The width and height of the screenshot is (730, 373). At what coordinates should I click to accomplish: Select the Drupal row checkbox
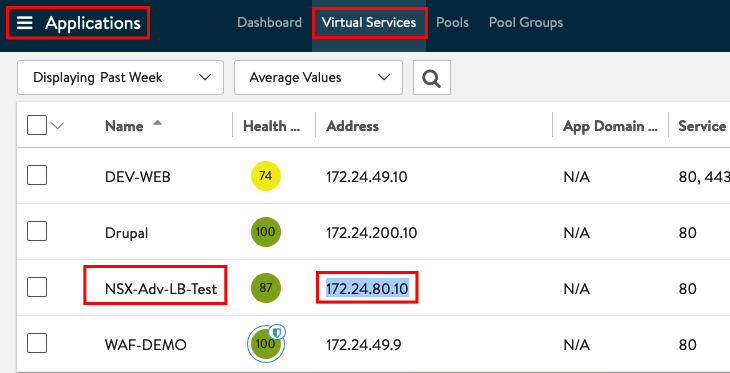tap(37, 231)
